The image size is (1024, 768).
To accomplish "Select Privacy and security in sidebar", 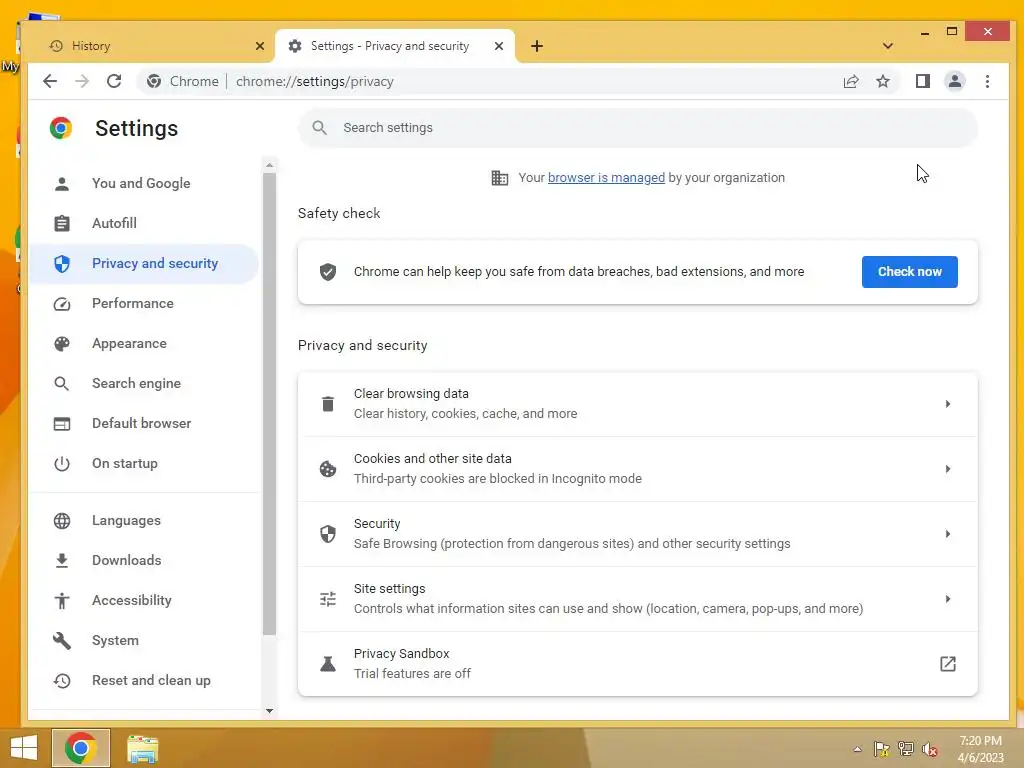I will (x=144, y=263).
